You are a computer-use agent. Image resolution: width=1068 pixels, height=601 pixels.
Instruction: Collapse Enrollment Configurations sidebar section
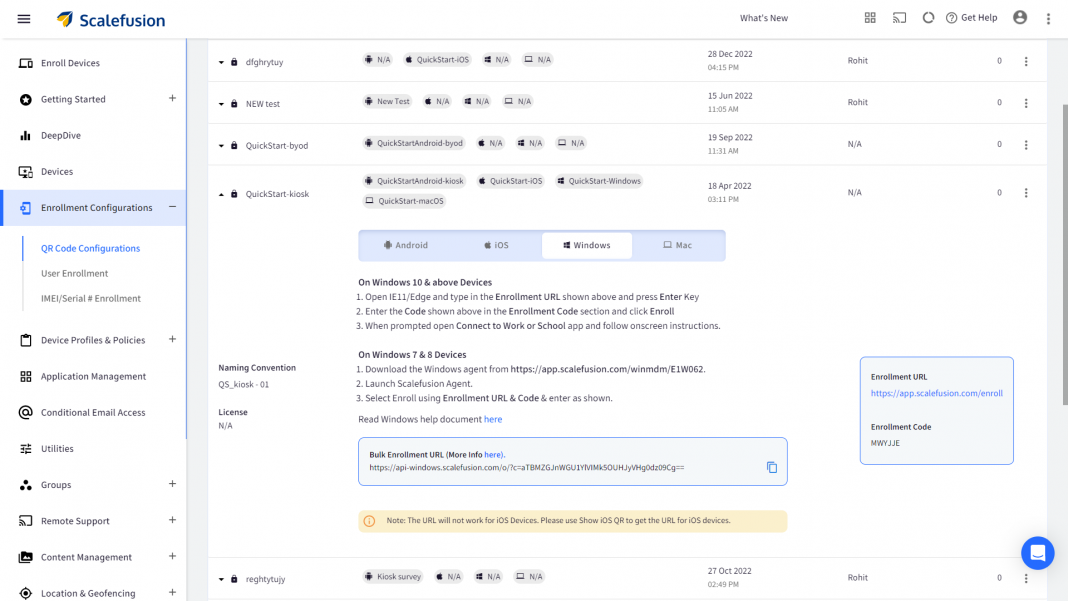[172, 207]
